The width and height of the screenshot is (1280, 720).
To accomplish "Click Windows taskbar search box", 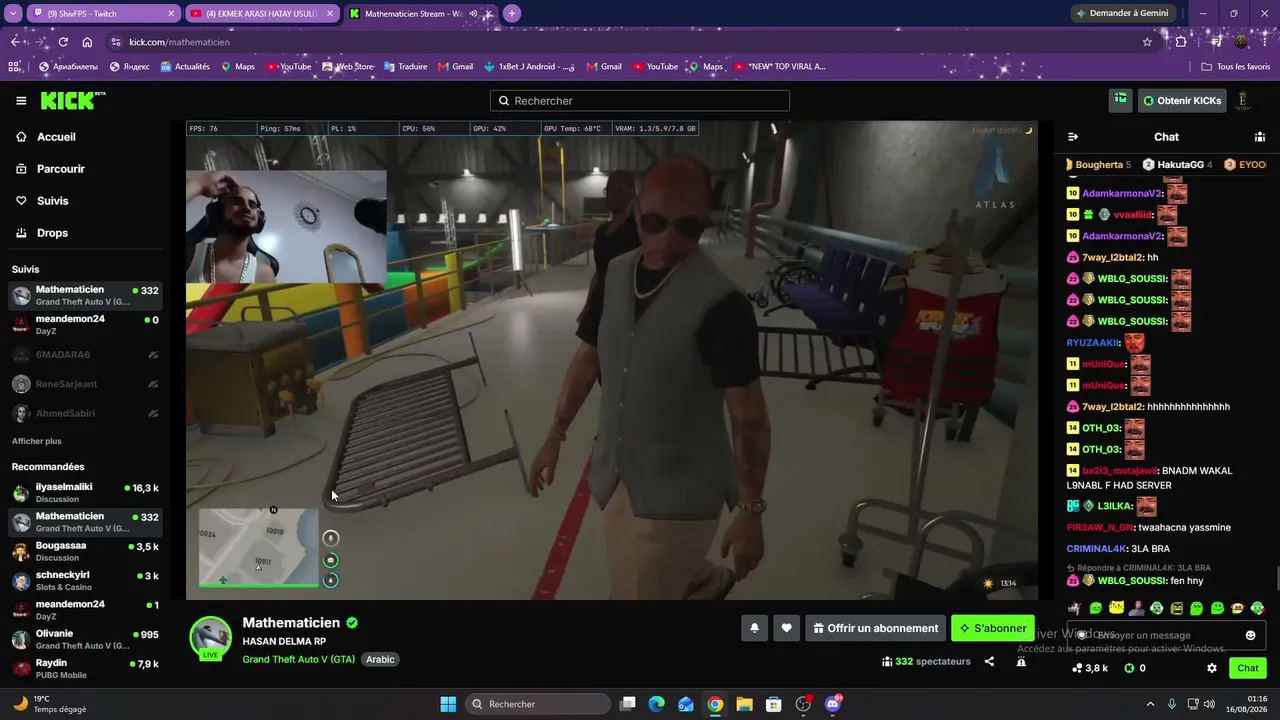I will pyautogui.click(x=539, y=704).
